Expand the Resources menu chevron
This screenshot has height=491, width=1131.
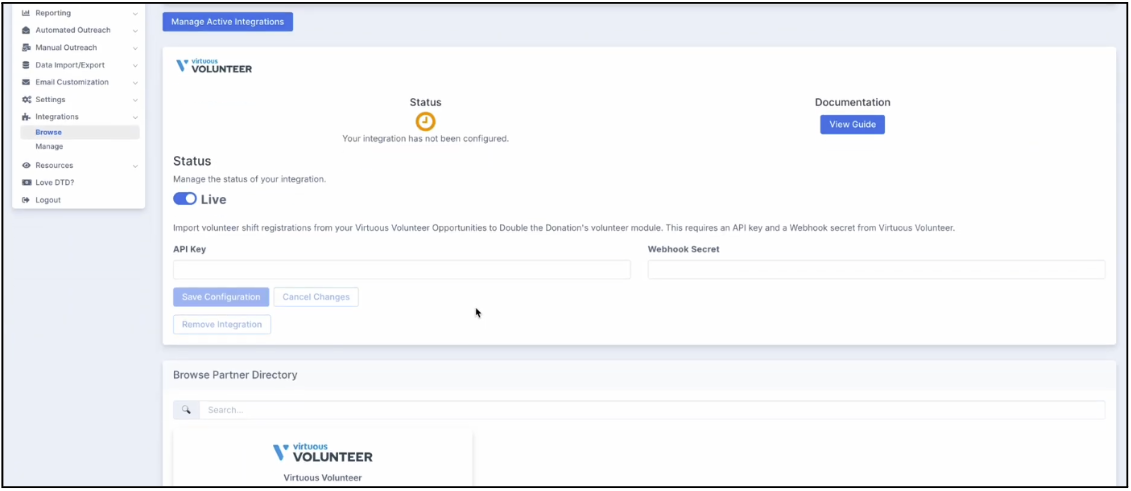(135, 166)
